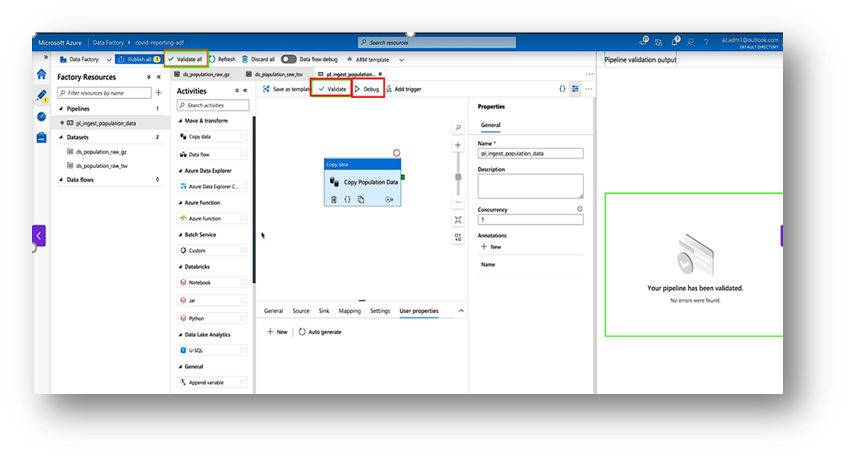Open the Manage toolbox icon
The height and width of the screenshot is (459, 848).
(x=41, y=137)
